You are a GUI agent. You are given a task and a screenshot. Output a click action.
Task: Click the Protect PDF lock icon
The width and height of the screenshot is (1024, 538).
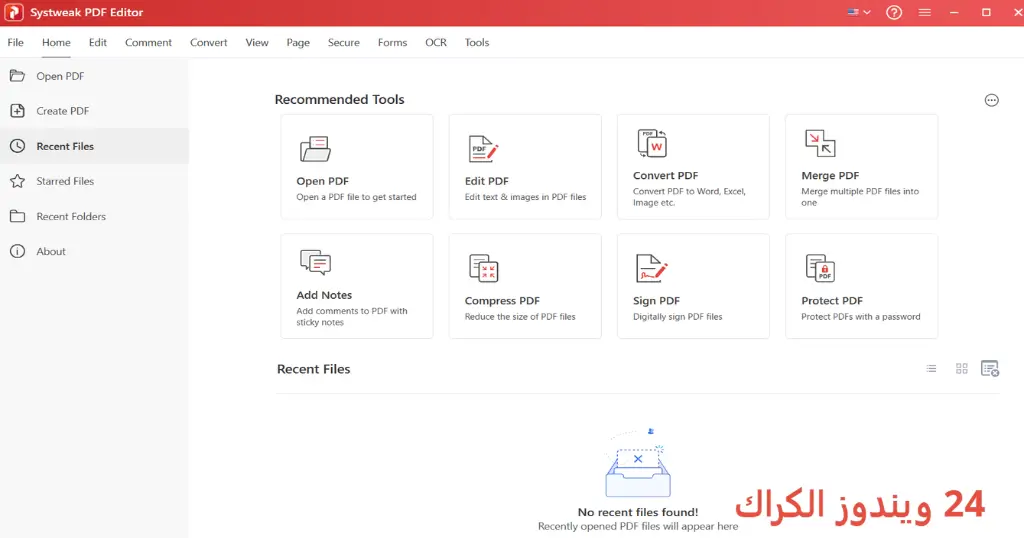pyautogui.click(x=820, y=268)
